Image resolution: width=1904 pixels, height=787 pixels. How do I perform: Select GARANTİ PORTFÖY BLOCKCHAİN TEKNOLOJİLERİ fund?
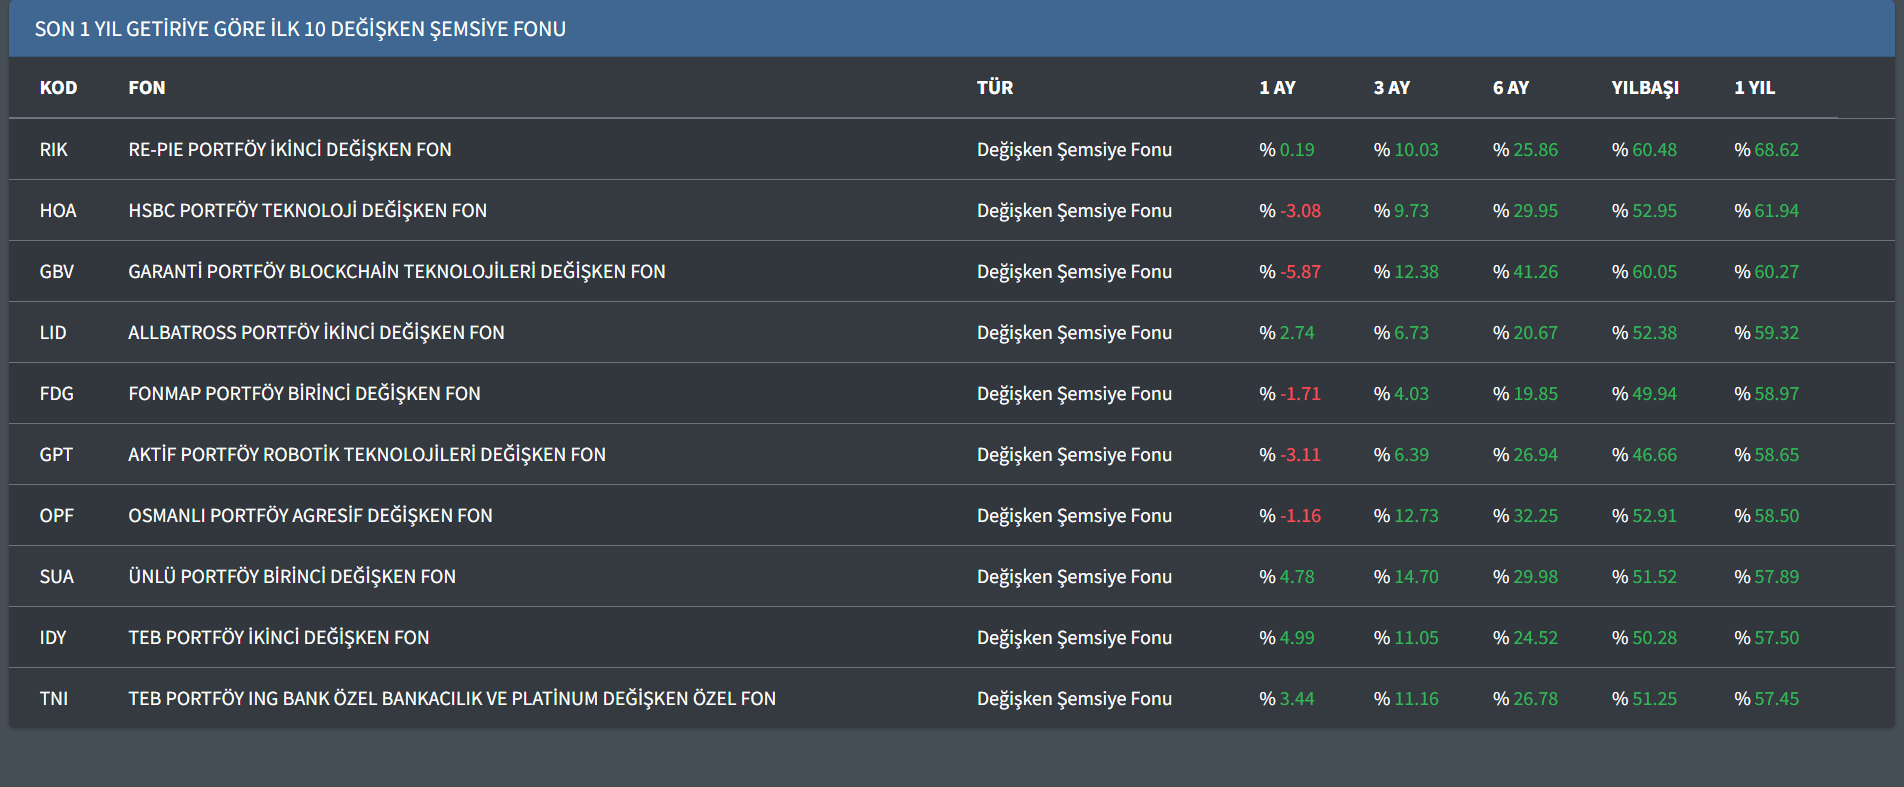(x=396, y=272)
